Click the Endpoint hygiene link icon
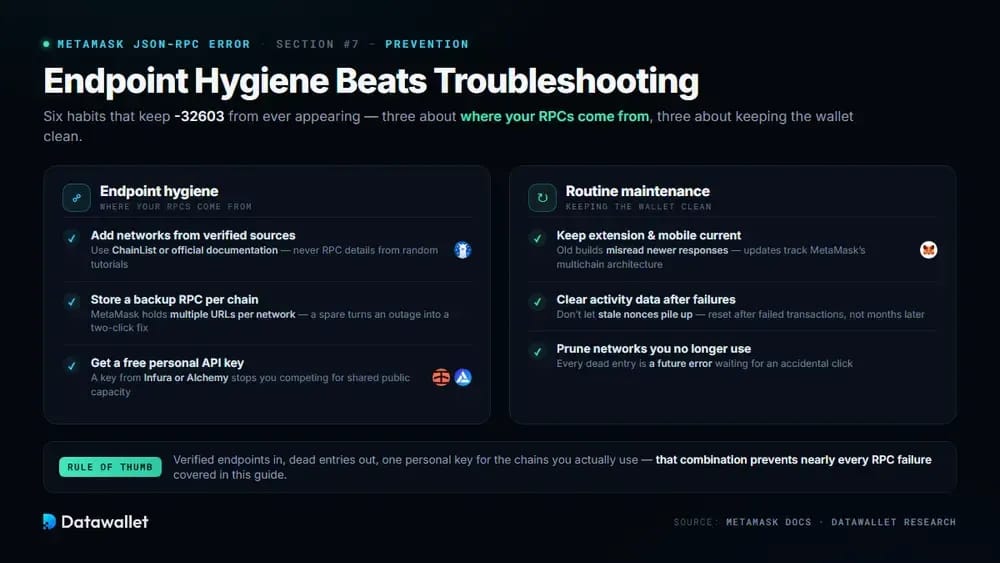This screenshot has width=1000, height=563. tap(77, 198)
